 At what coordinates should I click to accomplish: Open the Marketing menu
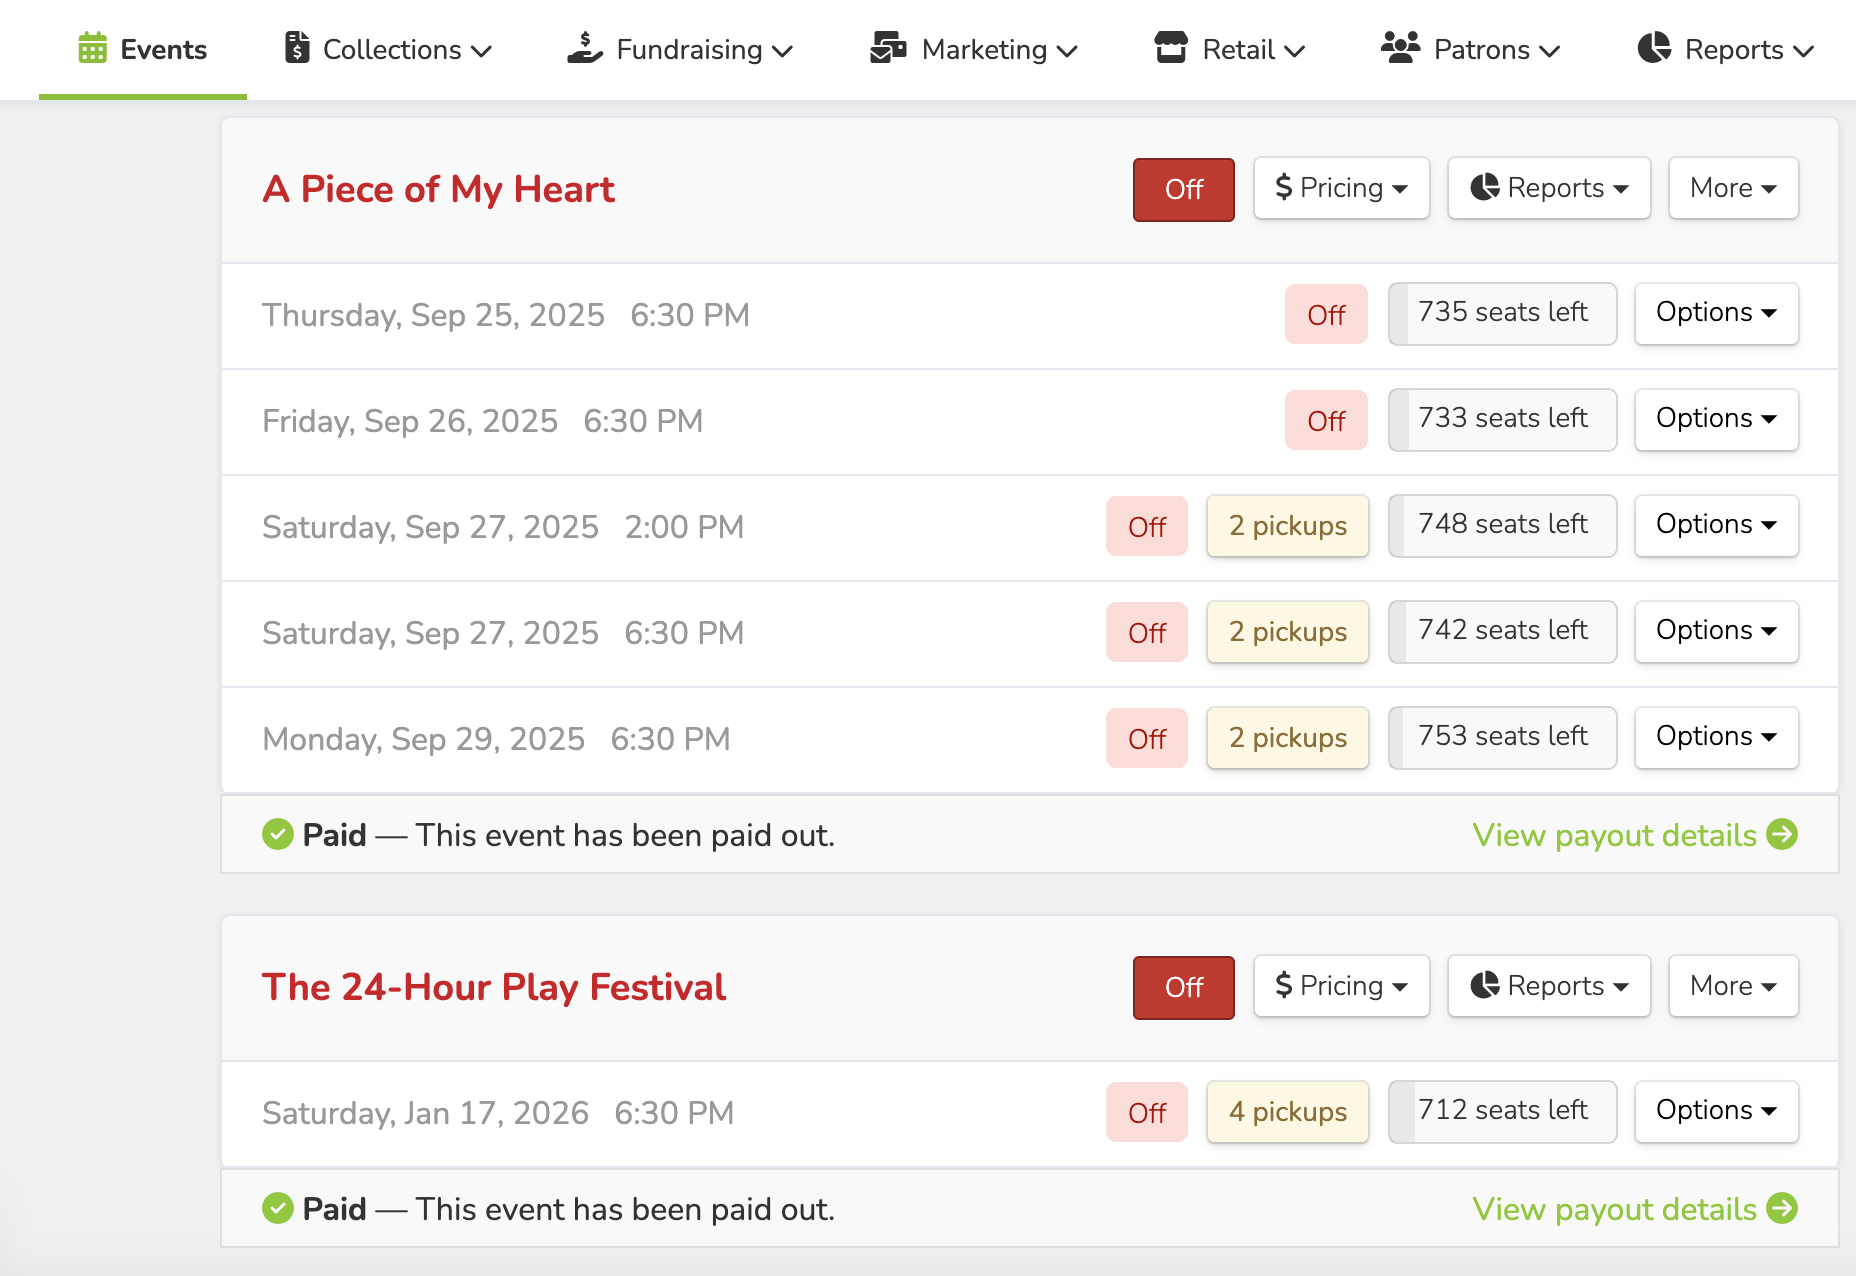coord(998,50)
